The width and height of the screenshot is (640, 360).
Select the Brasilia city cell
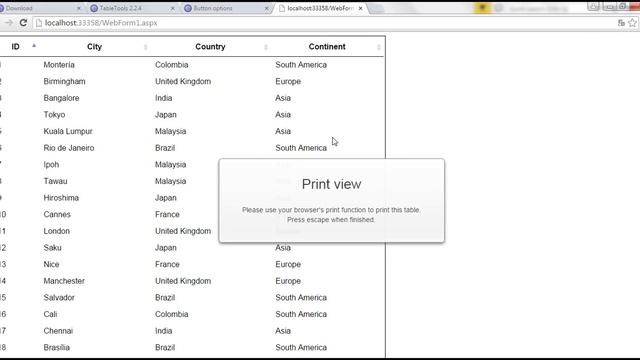click(56, 347)
